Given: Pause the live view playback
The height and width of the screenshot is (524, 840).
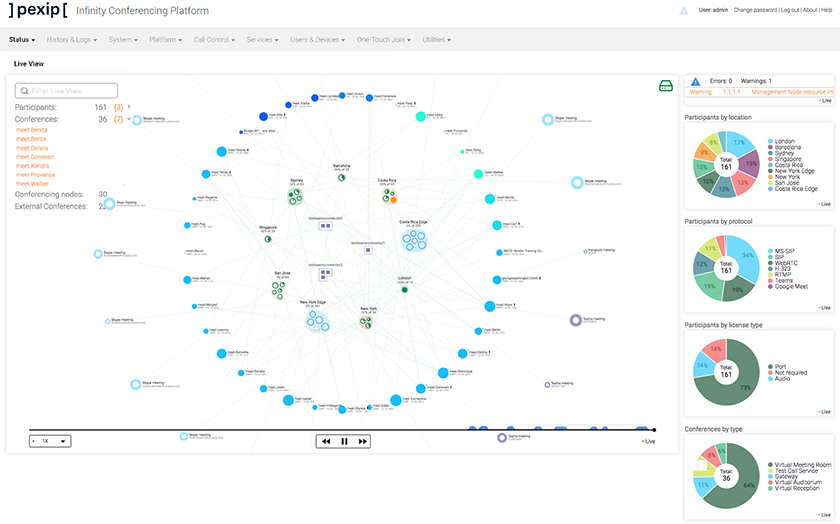Looking at the screenshot, I should [344, 440].
